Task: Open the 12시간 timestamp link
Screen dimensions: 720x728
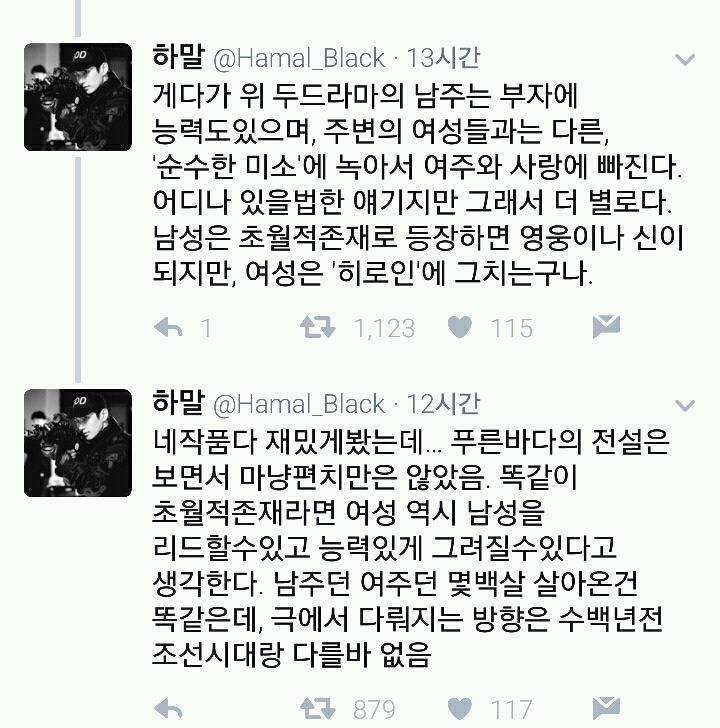Action: [443, 404]
